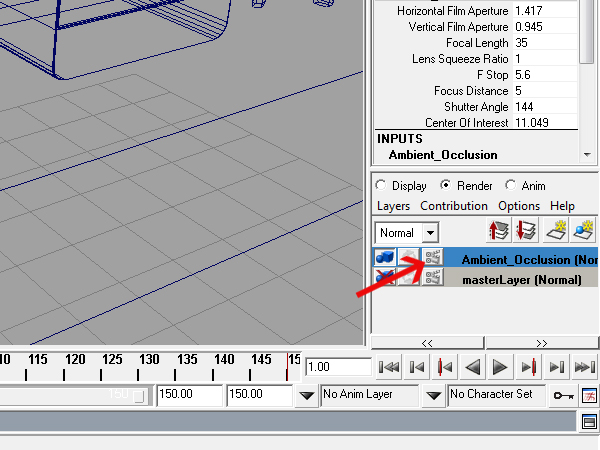The image size is (600, 450).
Task: Move selected layer up icon
Action: (499, 230)
